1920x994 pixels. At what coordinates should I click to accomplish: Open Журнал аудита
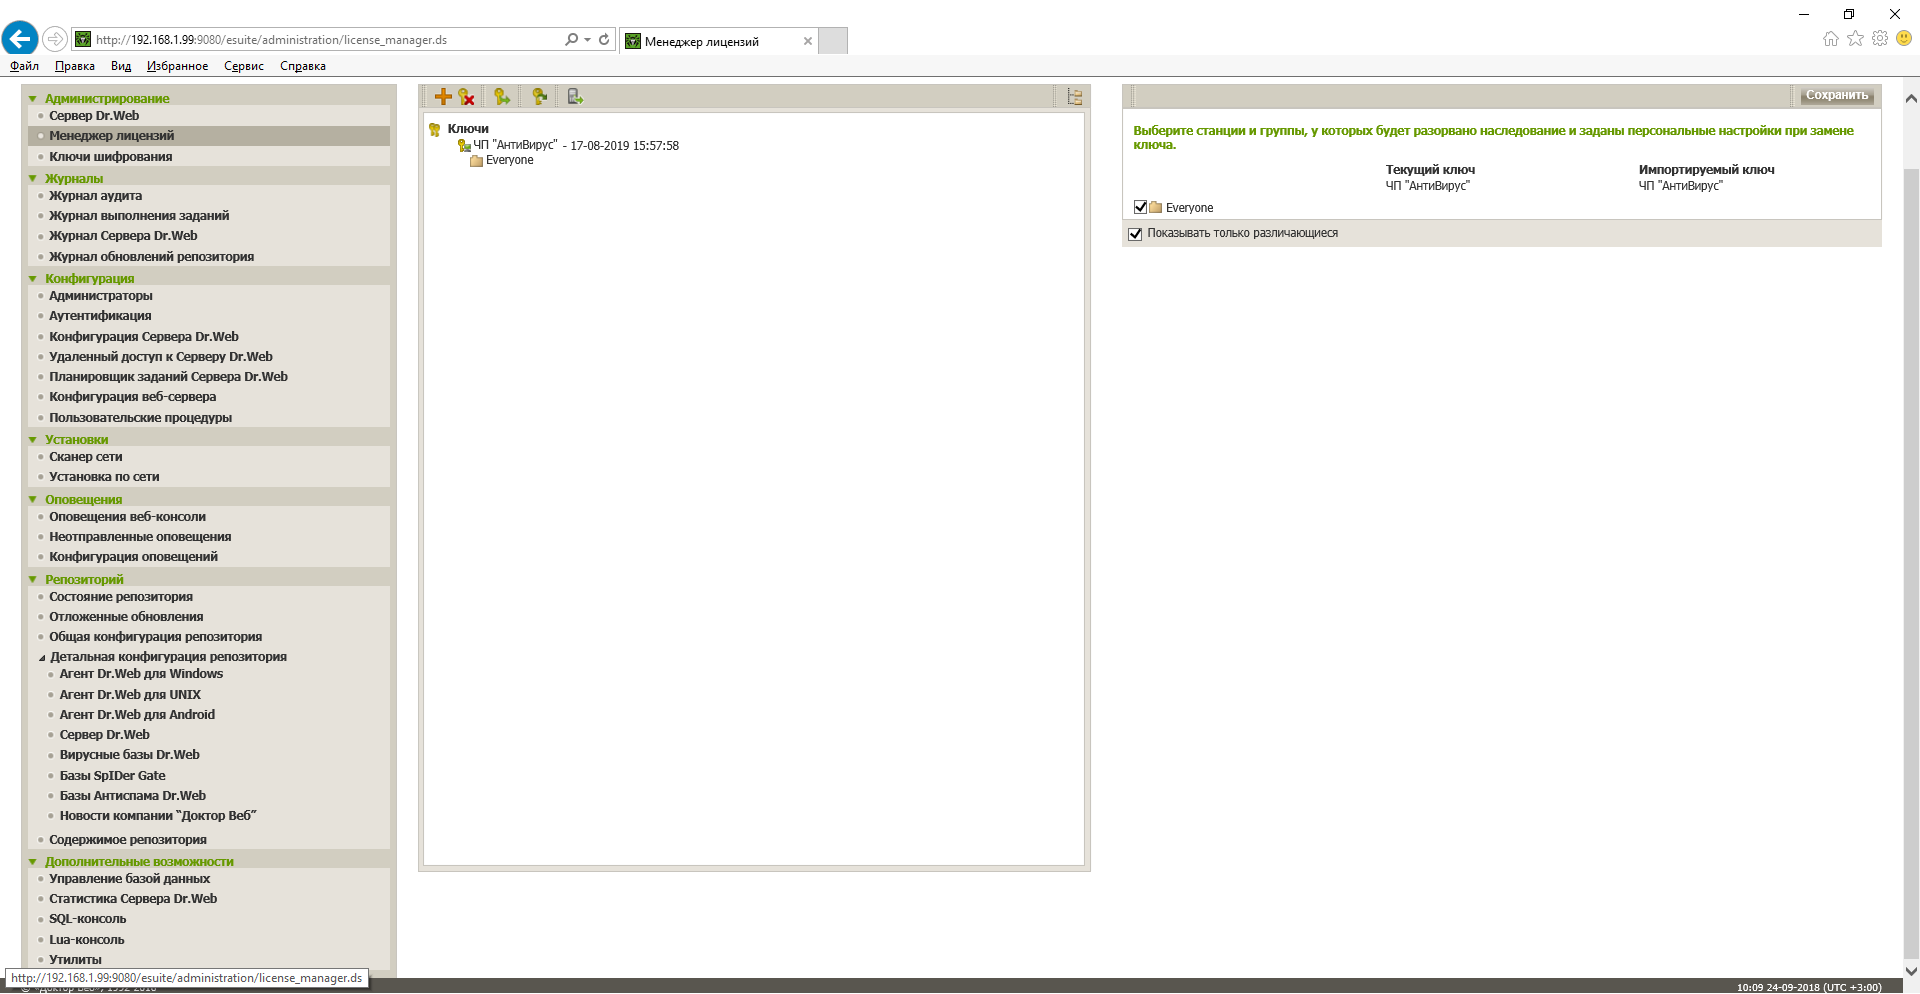96,196
